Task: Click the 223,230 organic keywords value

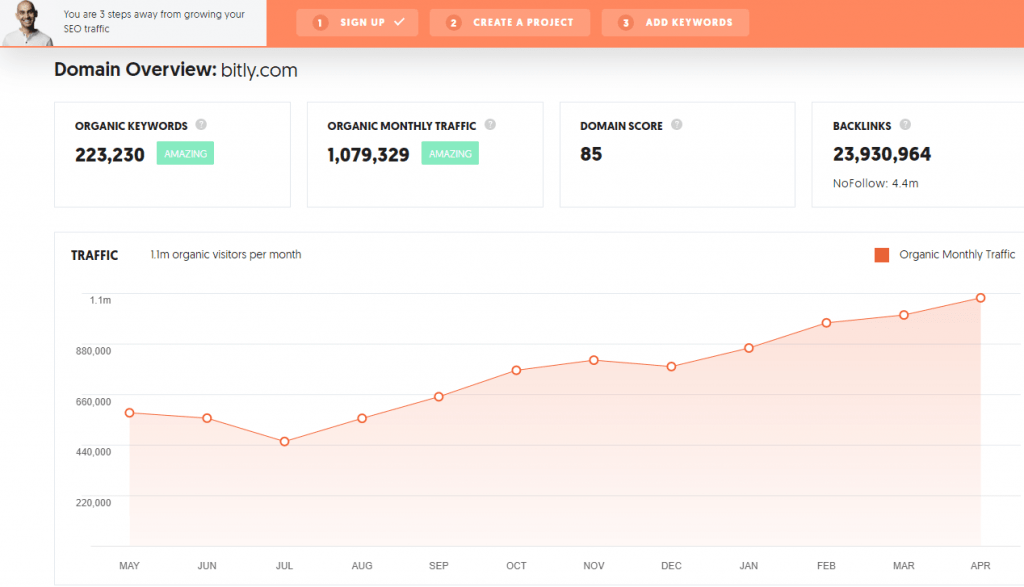Action: tap(110, 155)
